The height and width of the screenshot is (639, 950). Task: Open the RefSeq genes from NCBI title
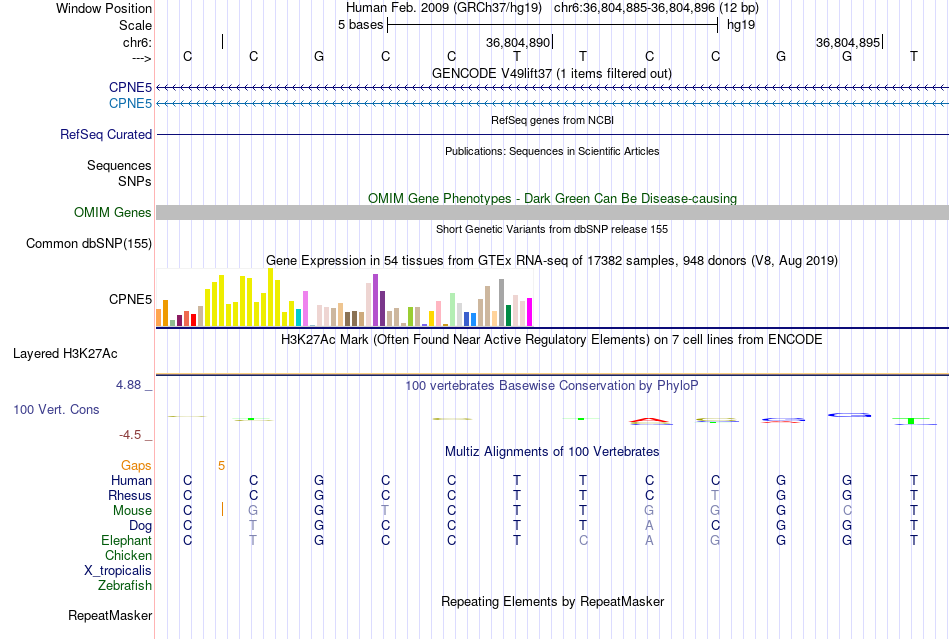click(552, 120)
